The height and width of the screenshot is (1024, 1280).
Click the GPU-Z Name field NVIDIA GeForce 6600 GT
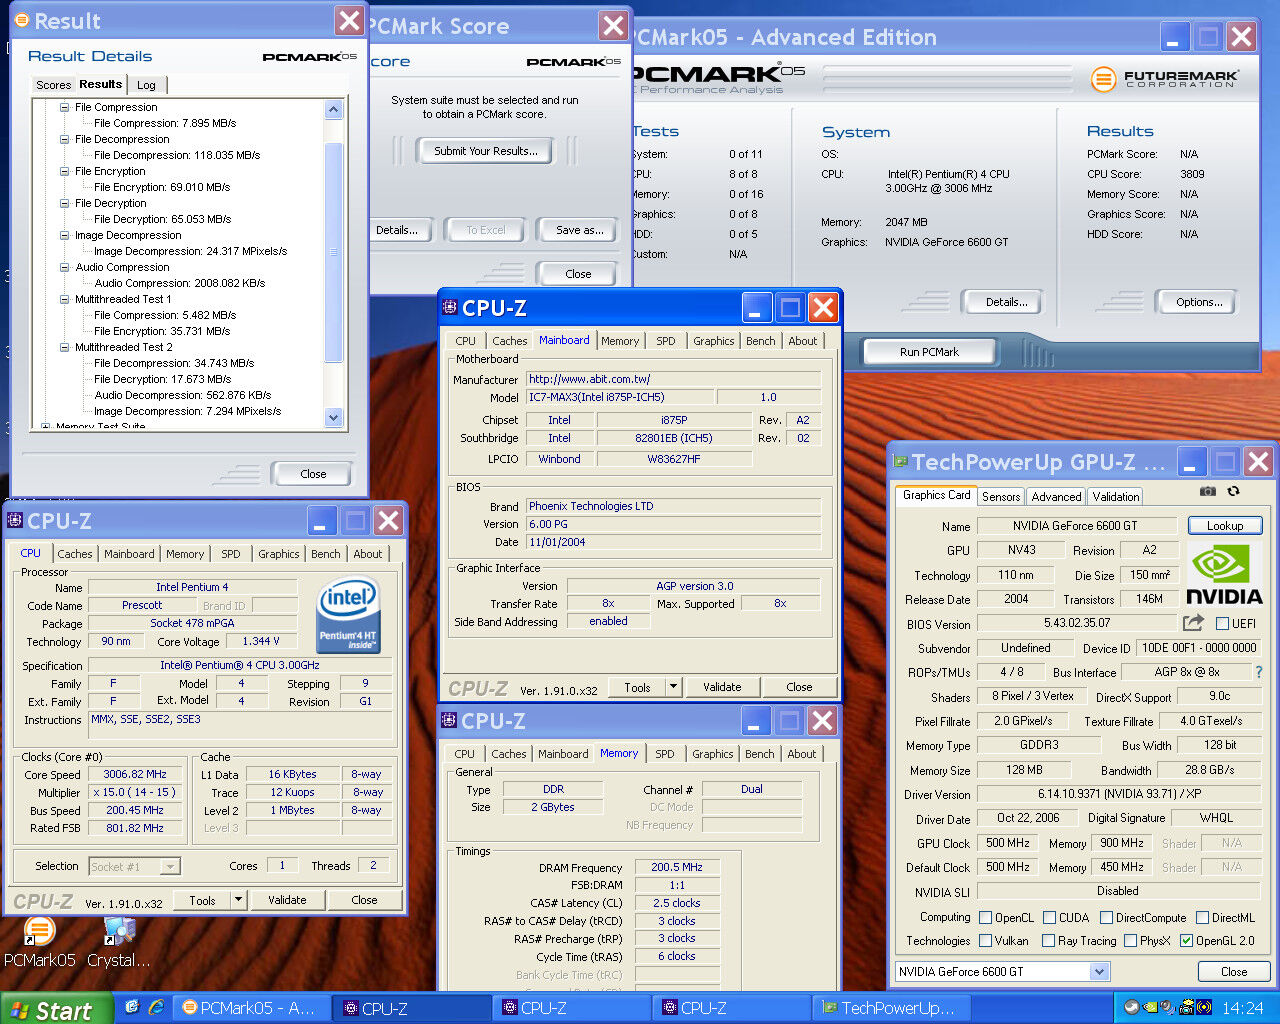[1078, 525]
